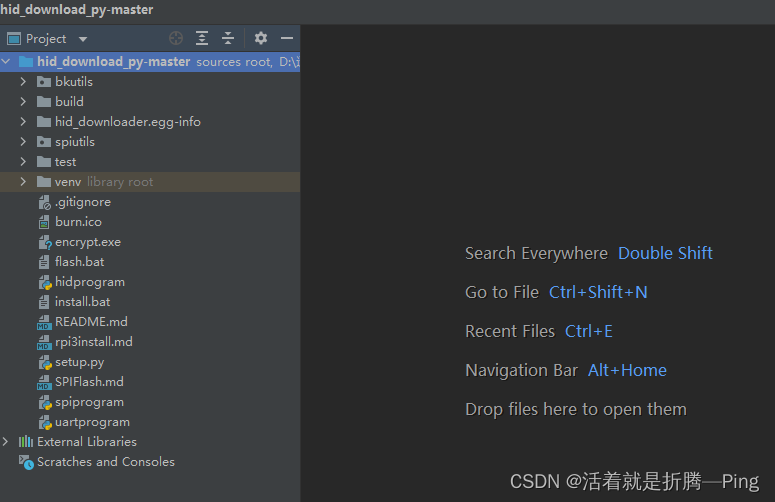775x502 pixels.
Task: Select External Libraries label
Action: coord(87,442)
